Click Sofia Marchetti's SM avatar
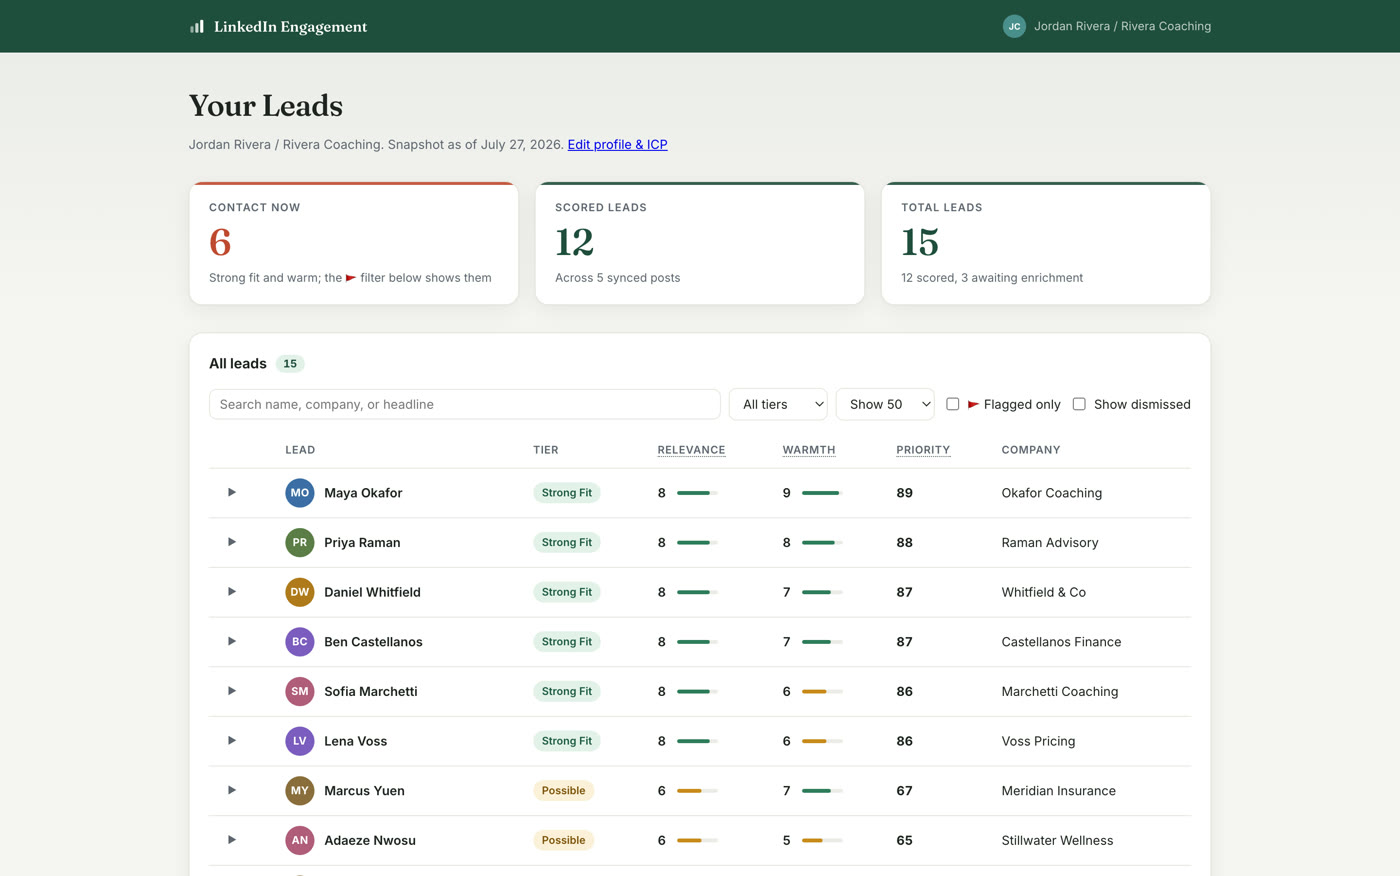 pos(300,691)
